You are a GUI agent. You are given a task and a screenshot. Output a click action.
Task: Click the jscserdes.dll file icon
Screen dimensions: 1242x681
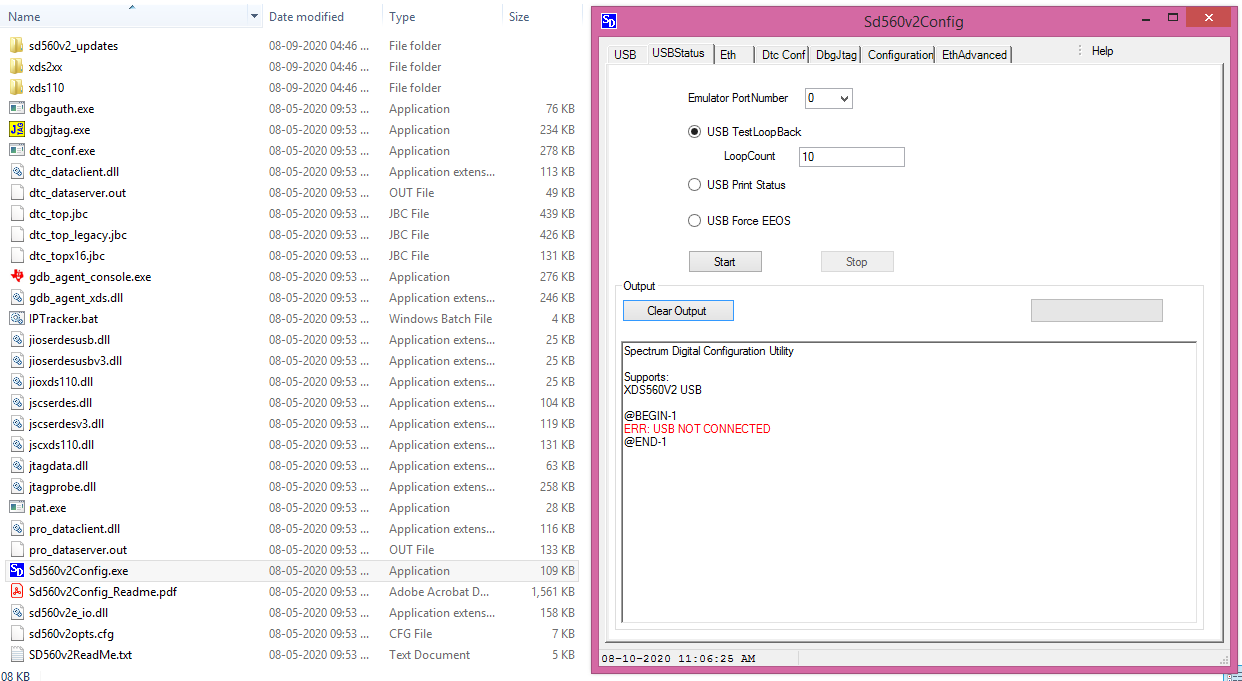click(x=16, y=403)
